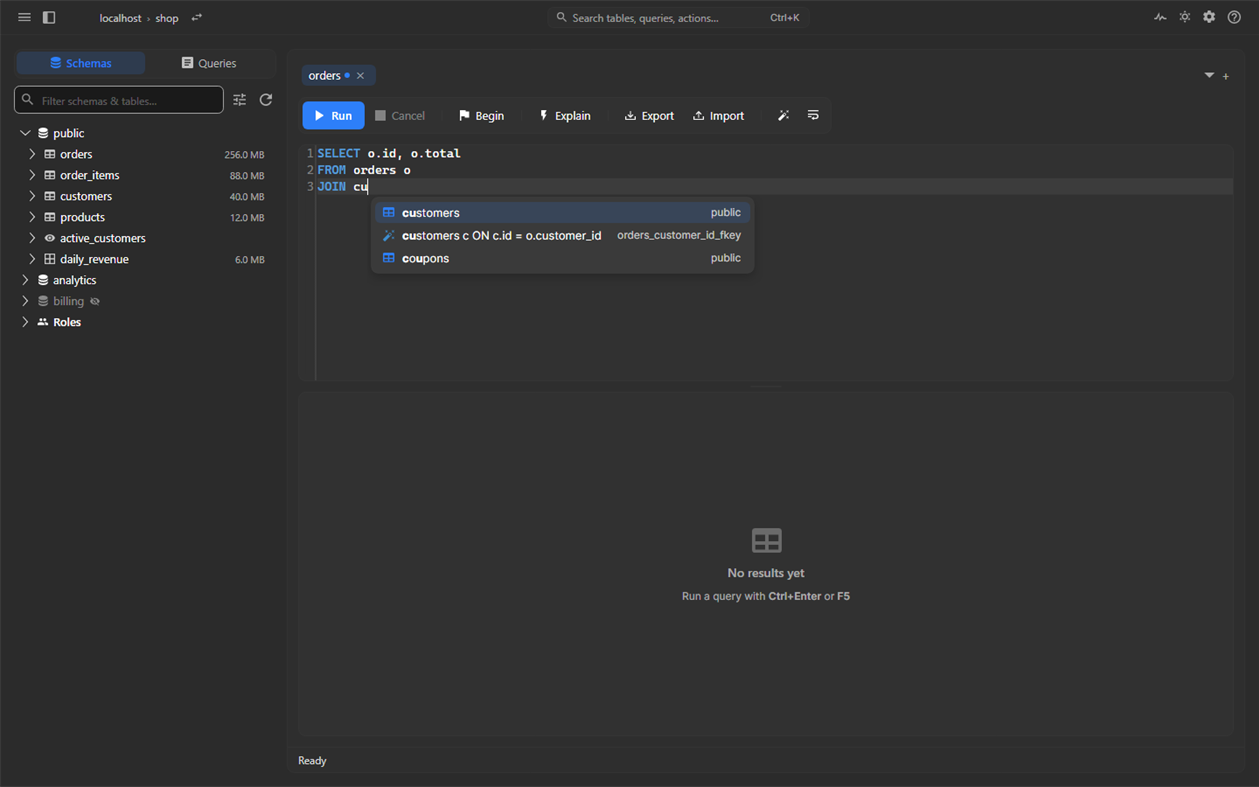Select the order_items table in tree
Screen dimensions: 1259x787
[x=90, y=175]
